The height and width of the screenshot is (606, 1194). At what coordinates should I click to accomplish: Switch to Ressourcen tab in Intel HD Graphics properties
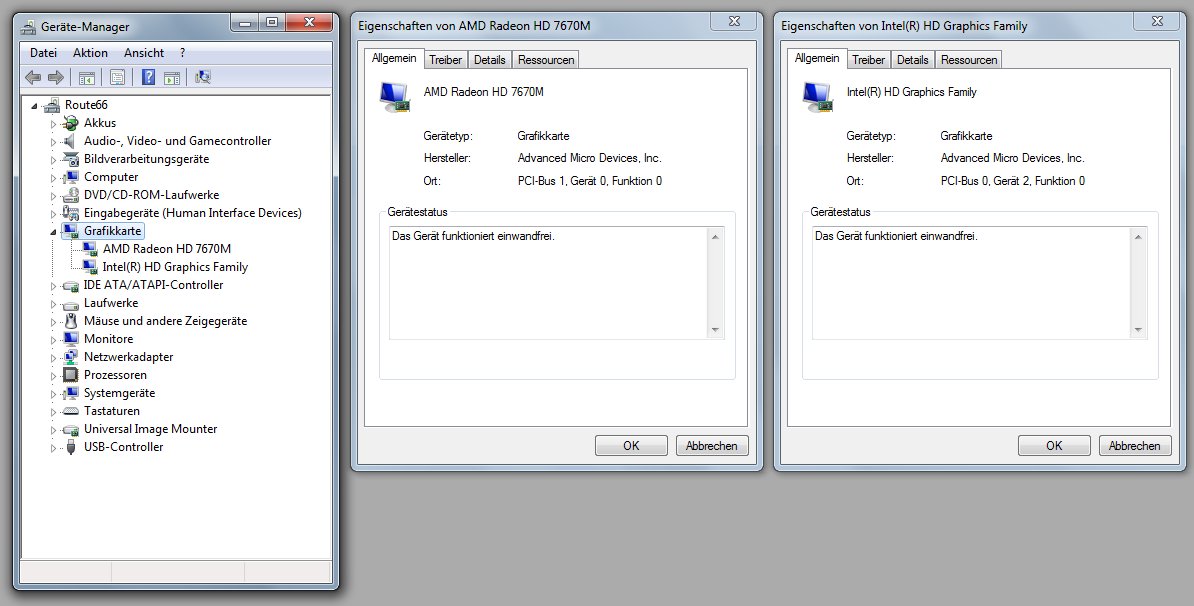[x=969, y=59]
